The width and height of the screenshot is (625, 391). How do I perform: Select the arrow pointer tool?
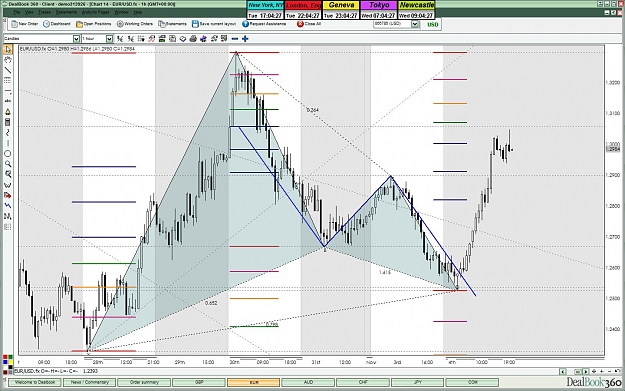tap(8, 49)
